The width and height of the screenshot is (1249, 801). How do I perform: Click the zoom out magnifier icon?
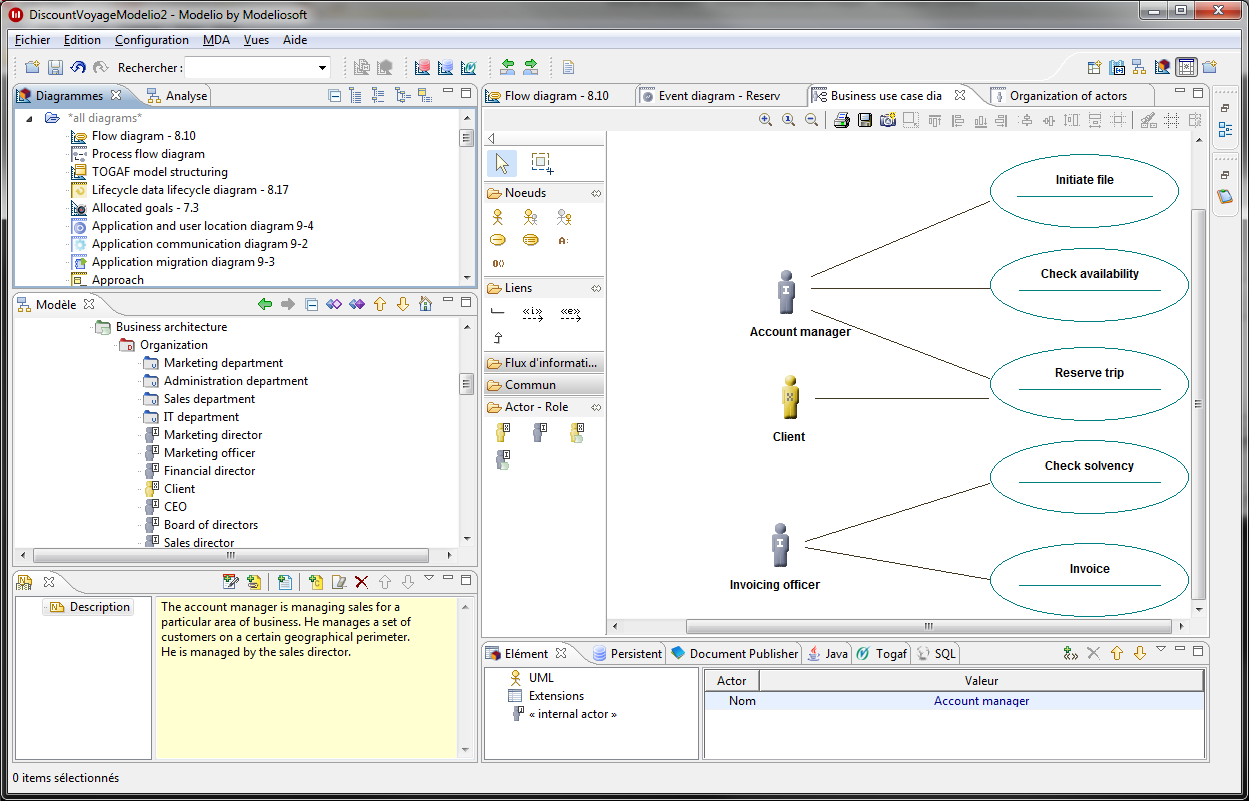[x=811, y=120]
